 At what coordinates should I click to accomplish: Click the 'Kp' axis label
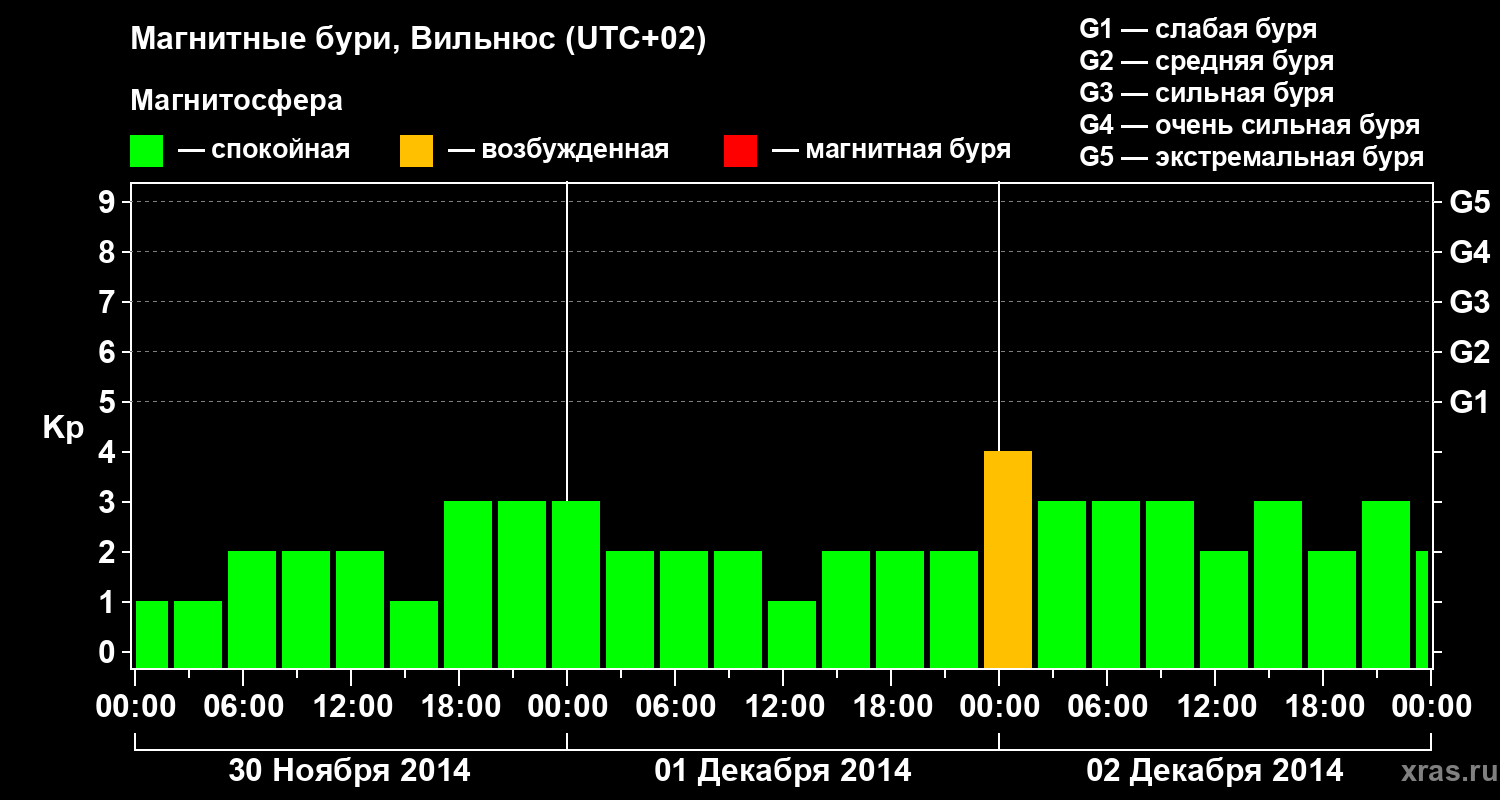[x=63, y=429]
